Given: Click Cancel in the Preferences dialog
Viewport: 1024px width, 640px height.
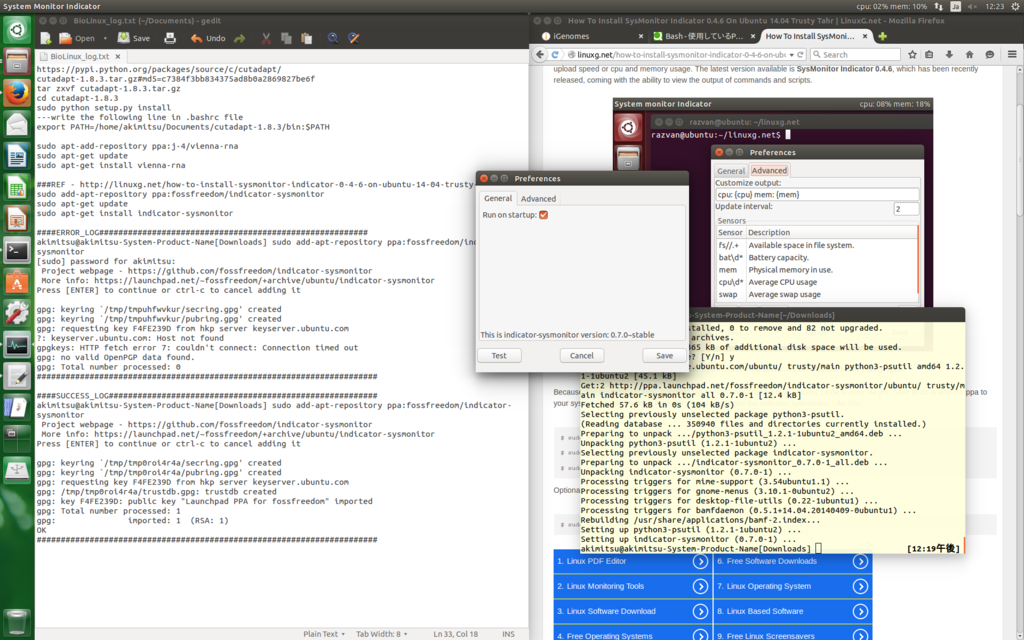Looking at the screenshot, I should point(581,356).
